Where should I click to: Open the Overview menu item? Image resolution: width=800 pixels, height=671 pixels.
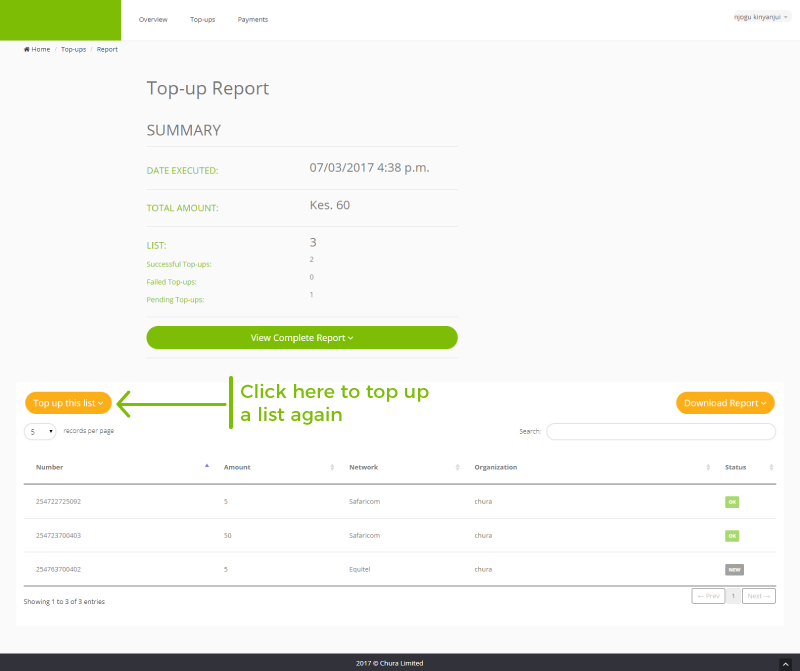click(153, 20)
